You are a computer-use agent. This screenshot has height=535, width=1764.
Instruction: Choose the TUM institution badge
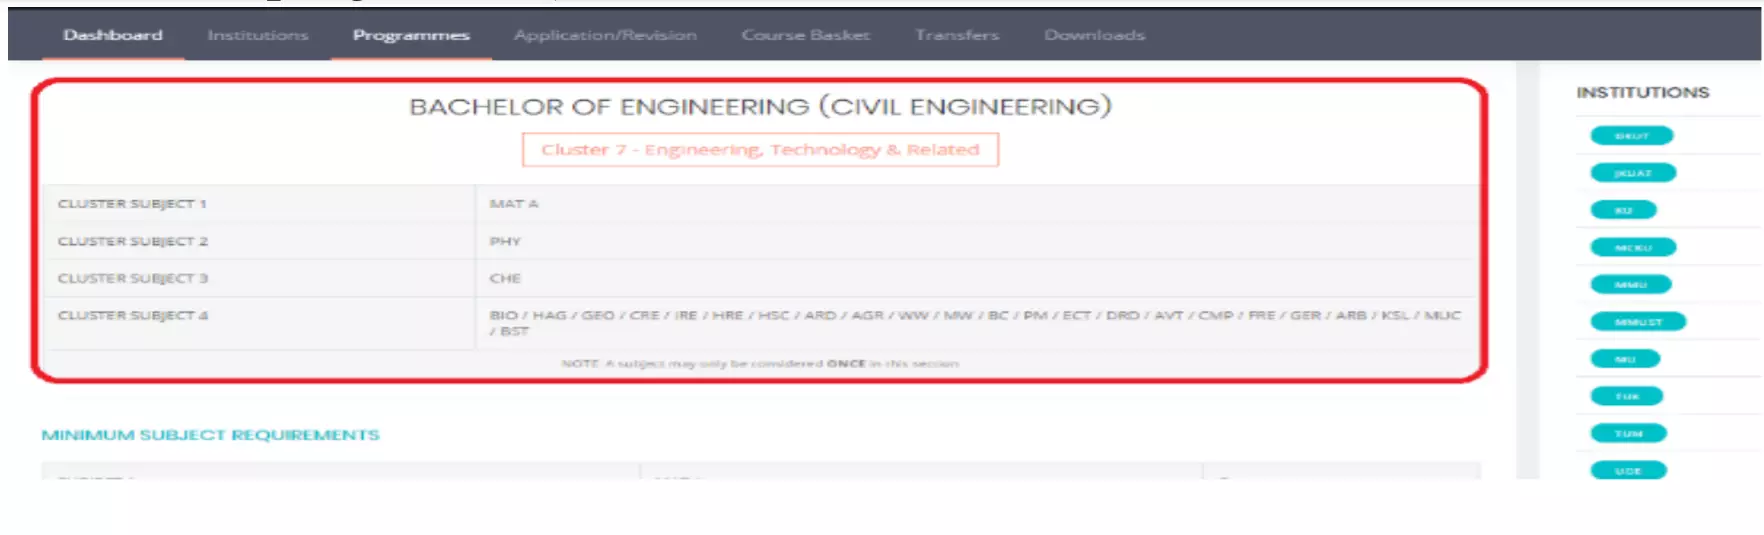click(x=1628, y=434)
